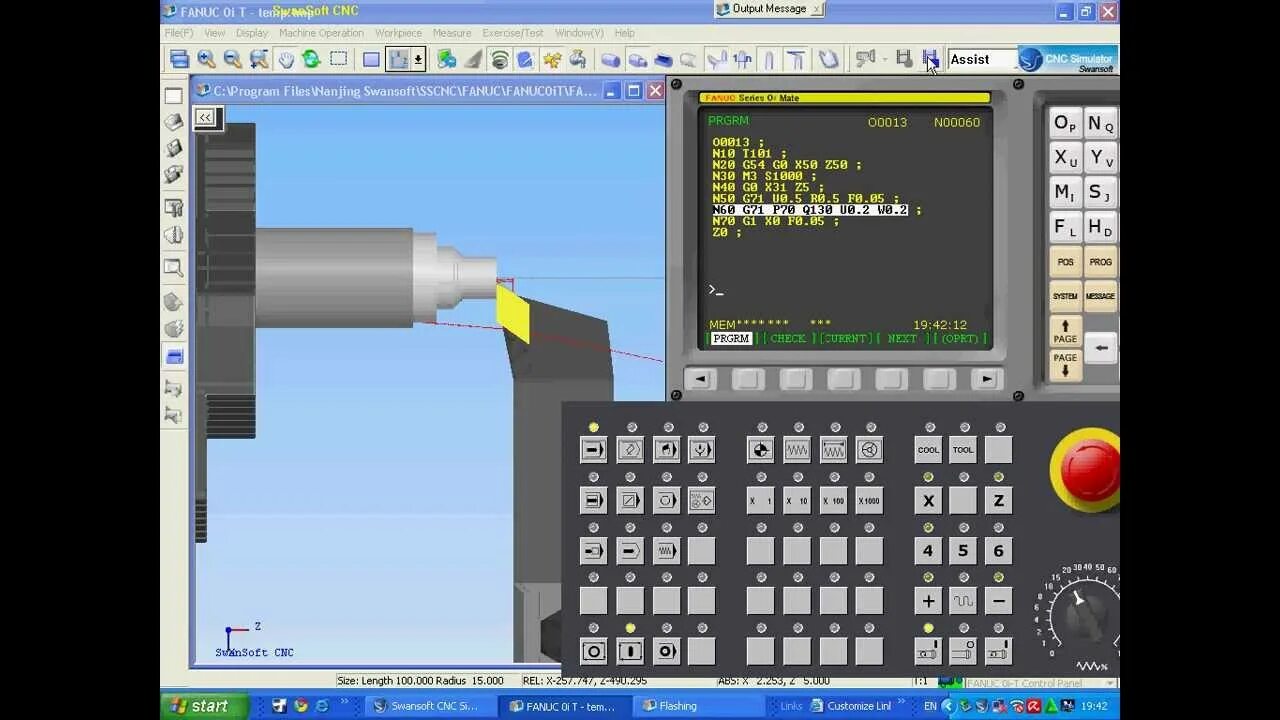Open the Exercise/Test menu
The image size is (1280, 720).
pos(514,33)
